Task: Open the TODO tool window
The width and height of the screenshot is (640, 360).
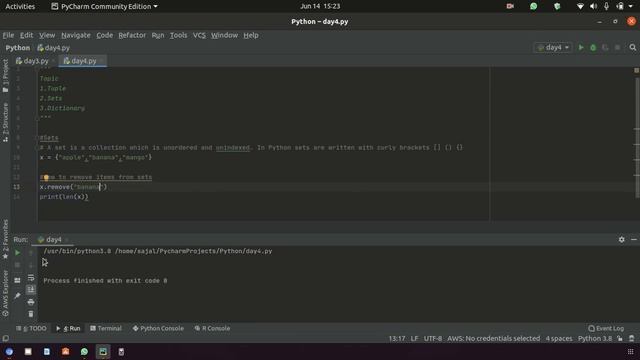Action: 31,329
